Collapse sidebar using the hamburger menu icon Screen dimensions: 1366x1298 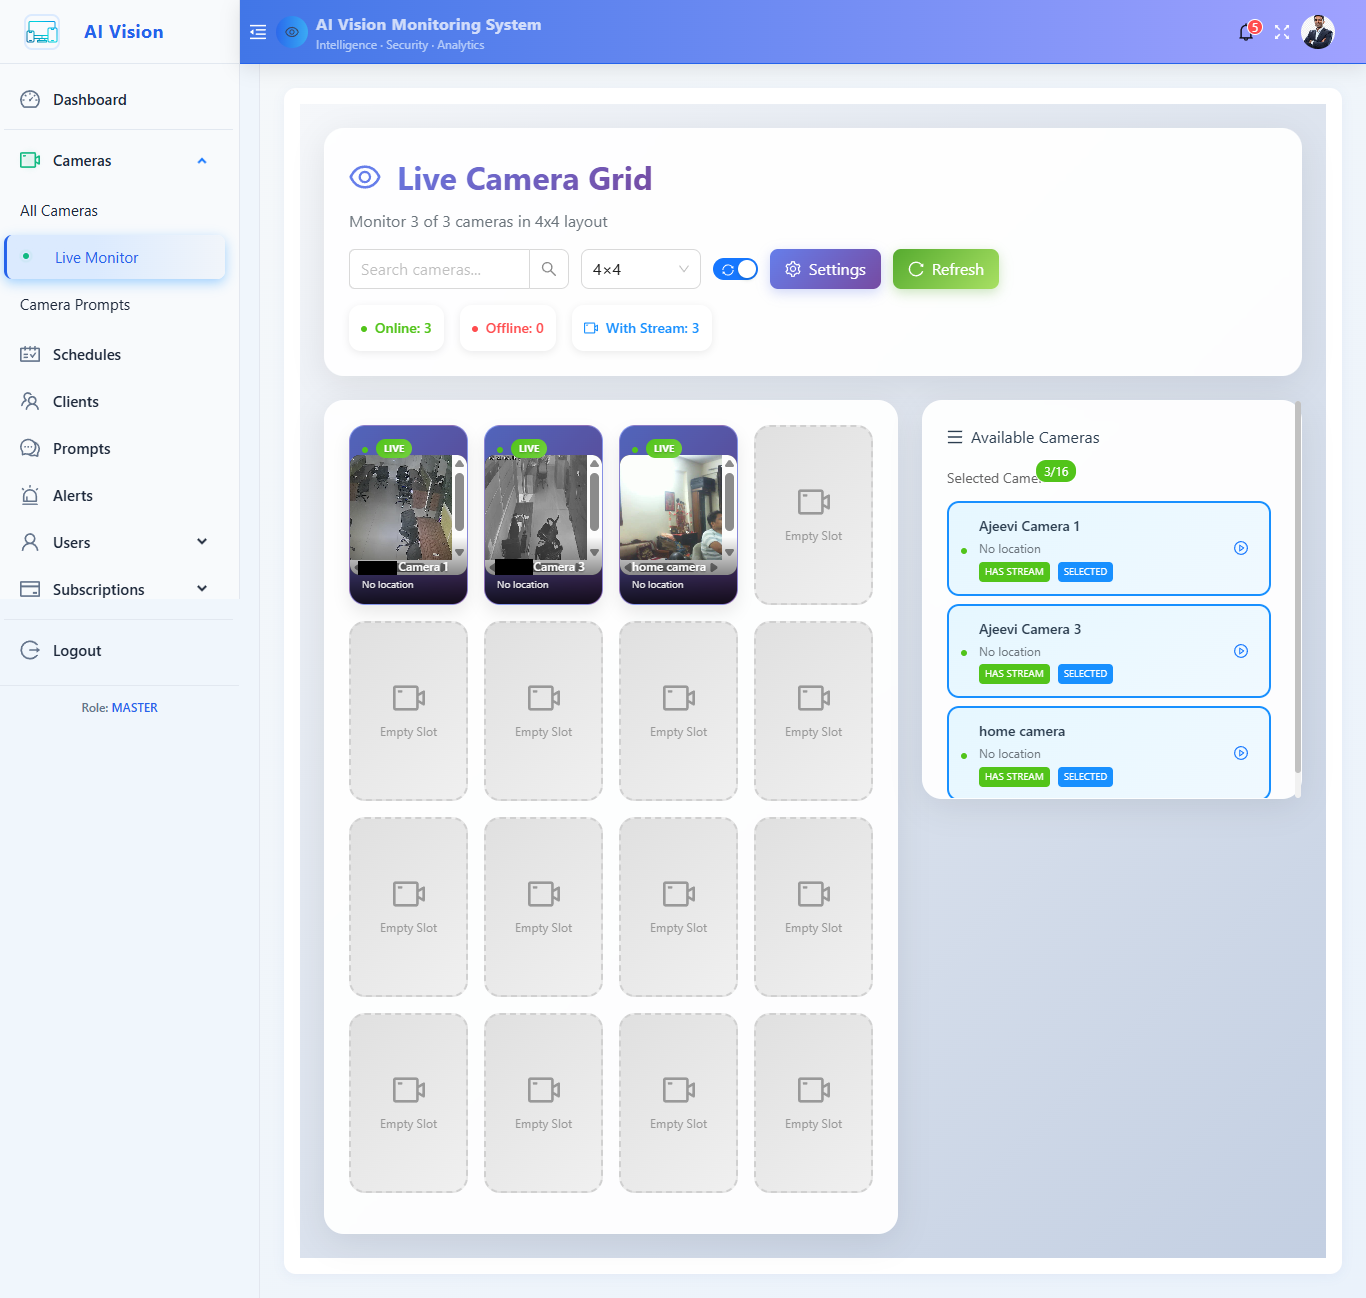tap(258, 32)
